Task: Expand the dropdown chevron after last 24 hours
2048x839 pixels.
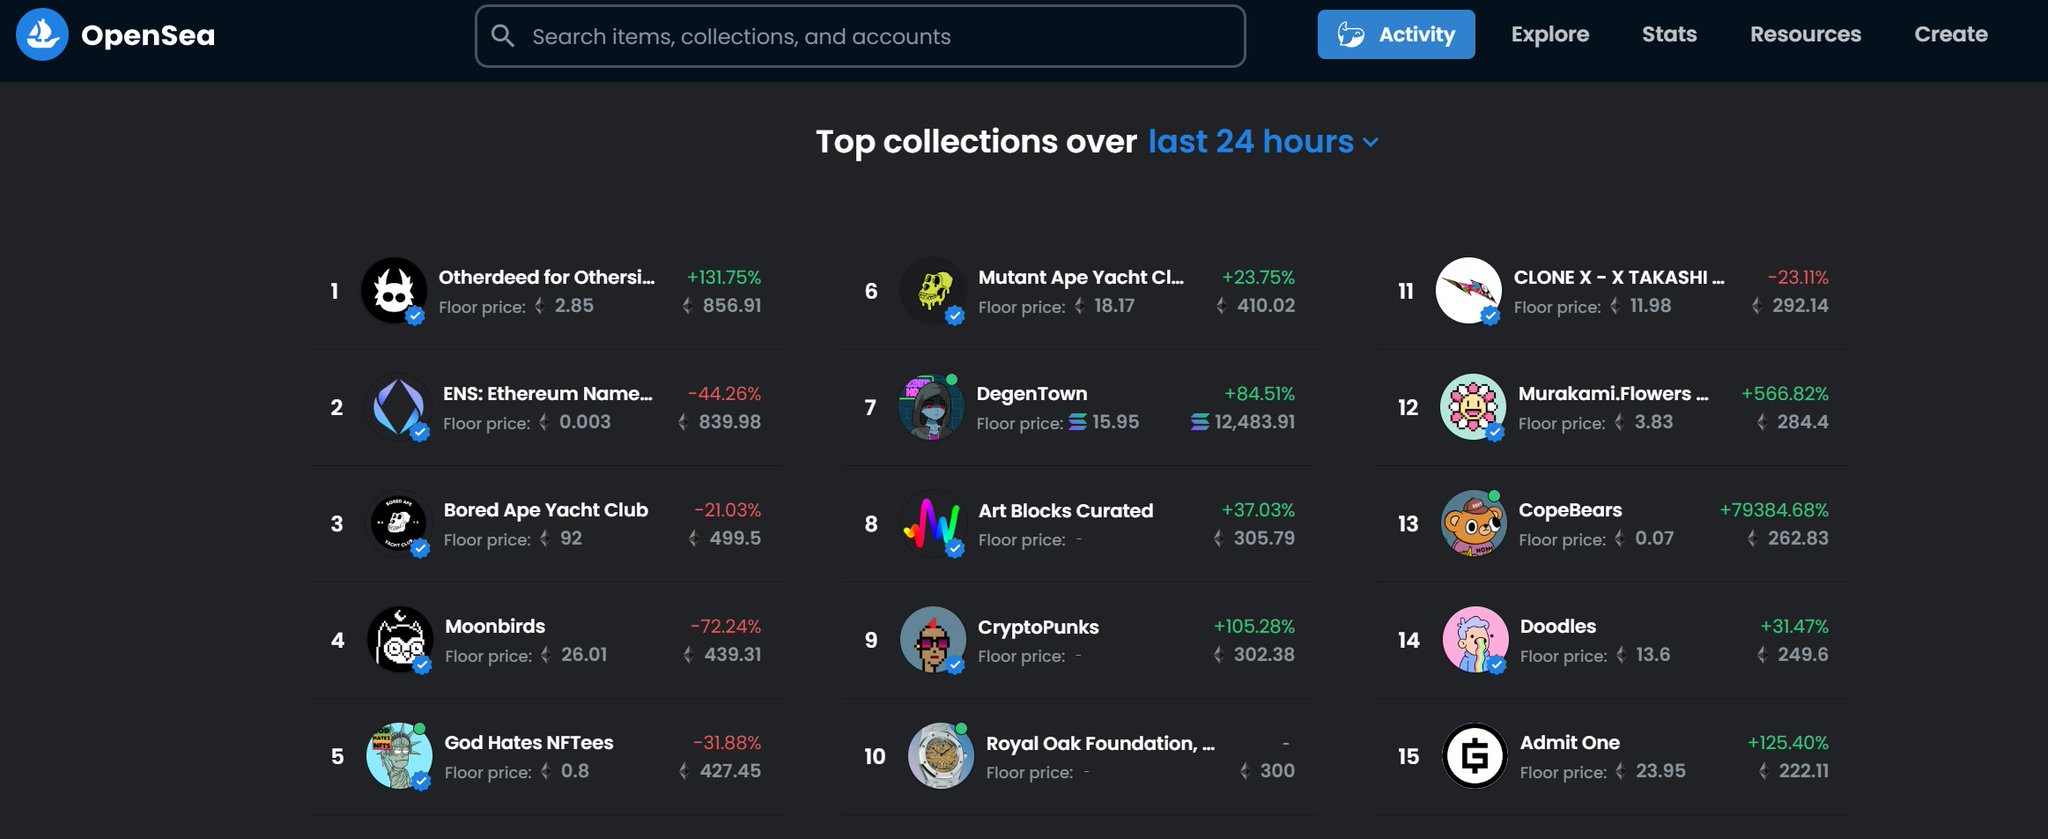Action: pyautogui.click(x=1370, y=143)
